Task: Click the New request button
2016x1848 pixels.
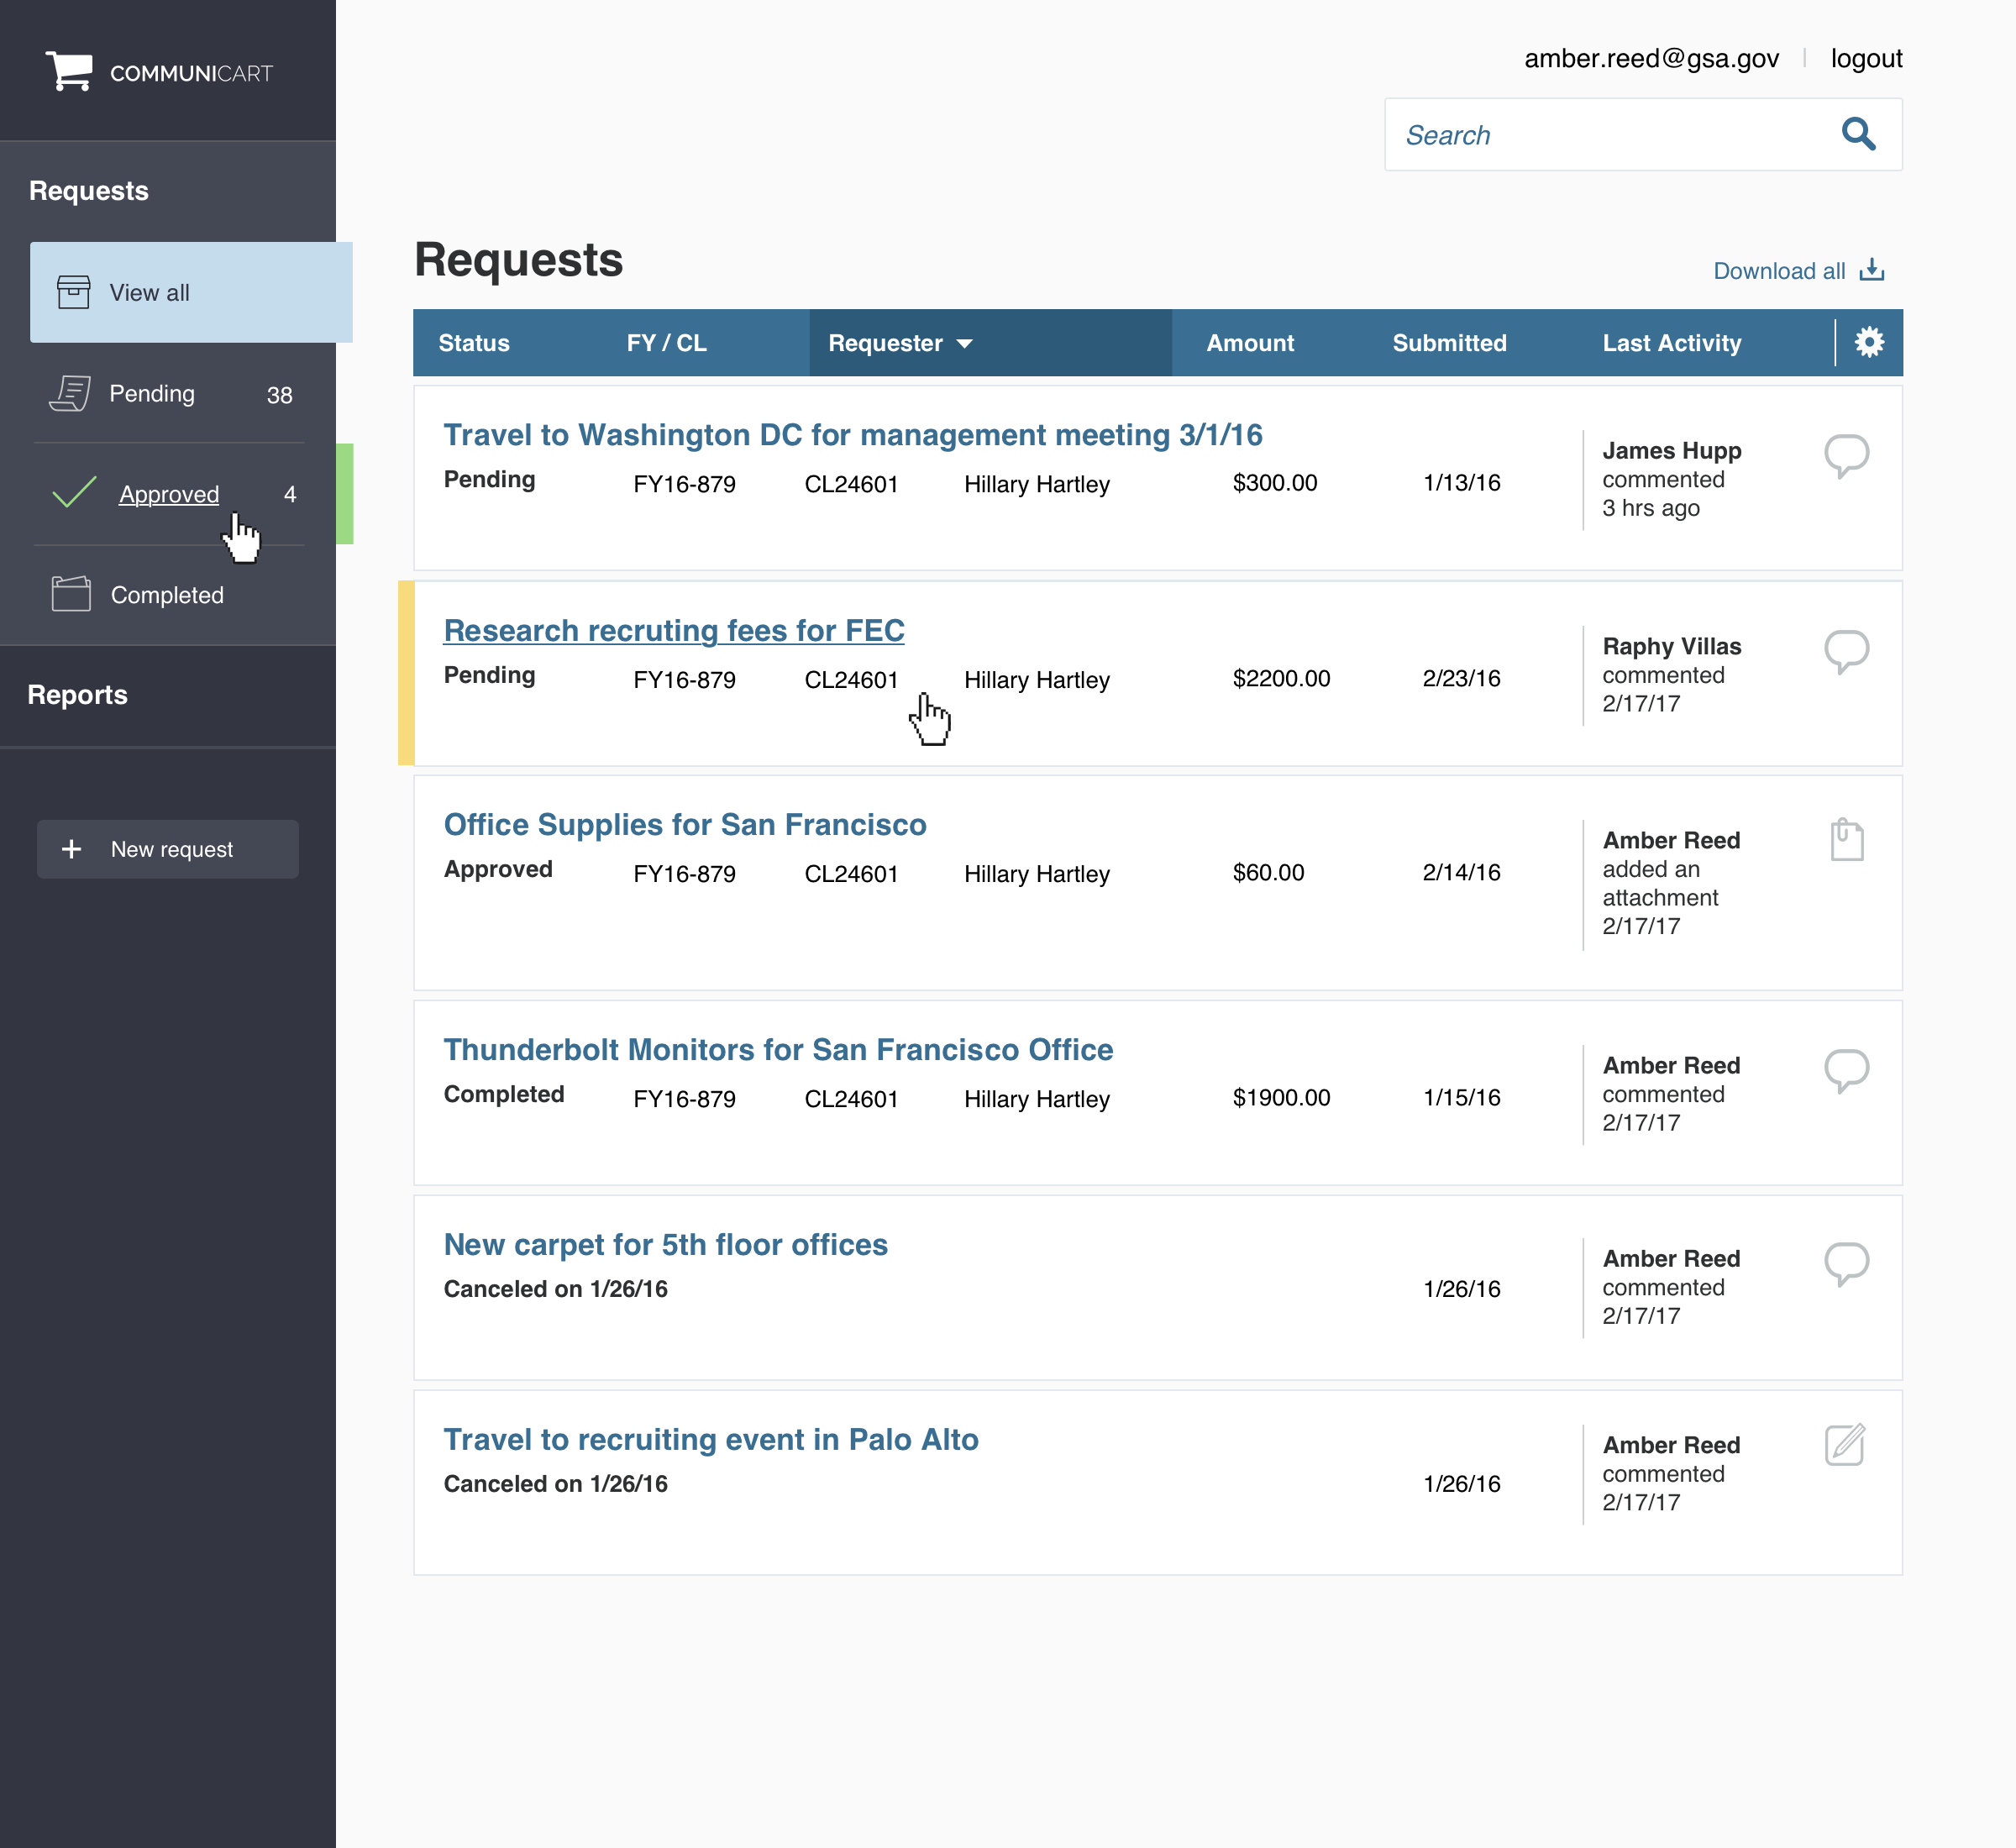Action: (168, 849)
